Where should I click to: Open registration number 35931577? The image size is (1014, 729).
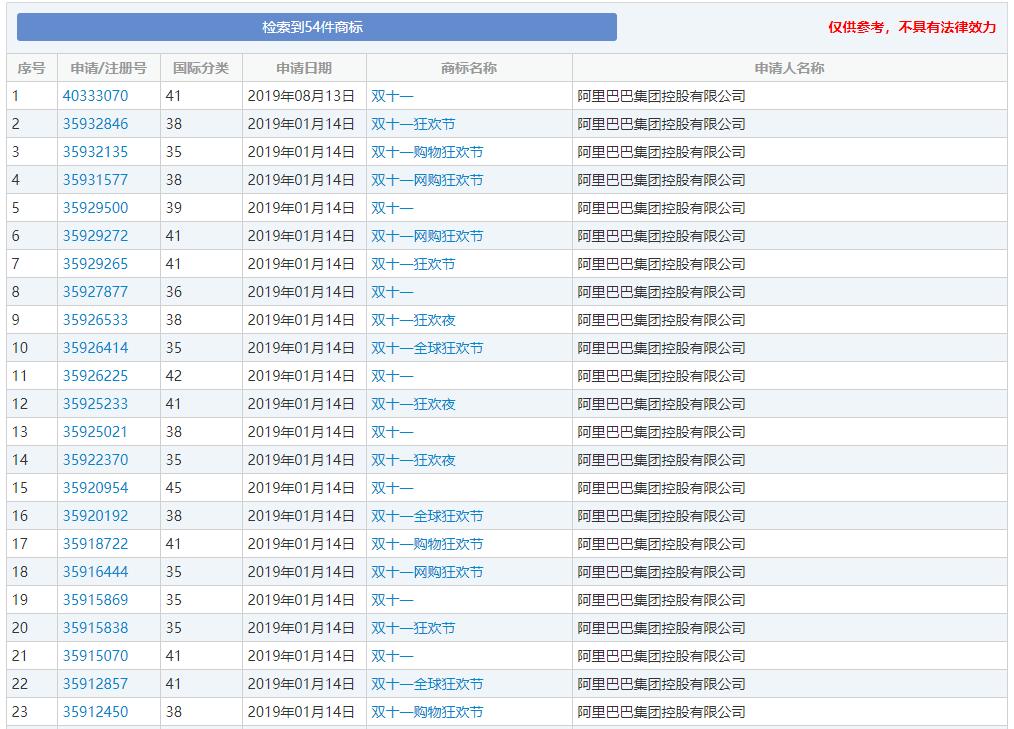pyautogui.click(x=95, y=180)
